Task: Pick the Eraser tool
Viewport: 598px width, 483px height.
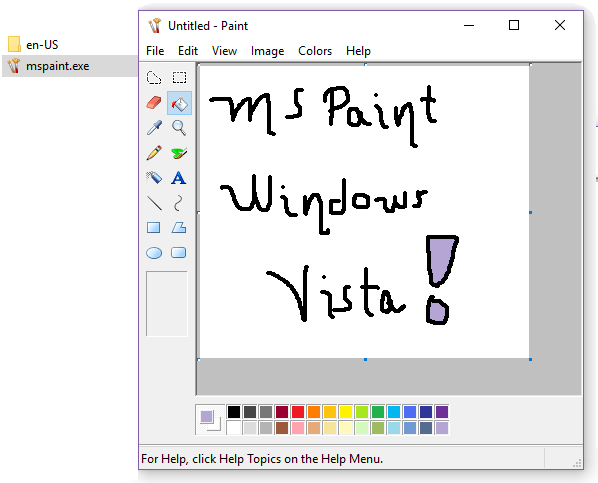Action: pos(154,103)
